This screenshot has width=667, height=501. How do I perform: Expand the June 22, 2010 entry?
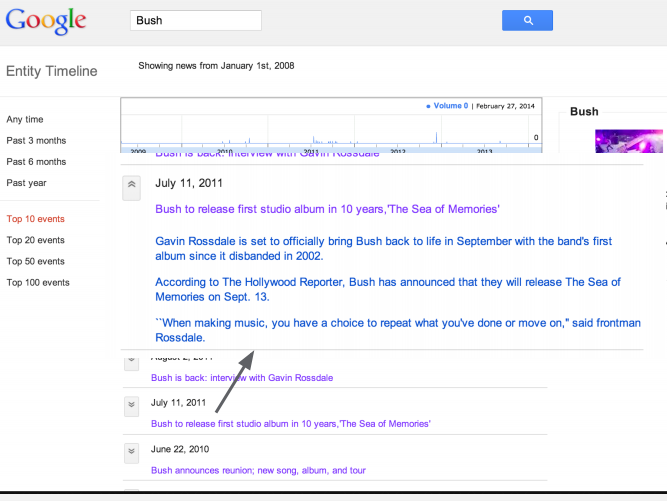pos(131,453)
